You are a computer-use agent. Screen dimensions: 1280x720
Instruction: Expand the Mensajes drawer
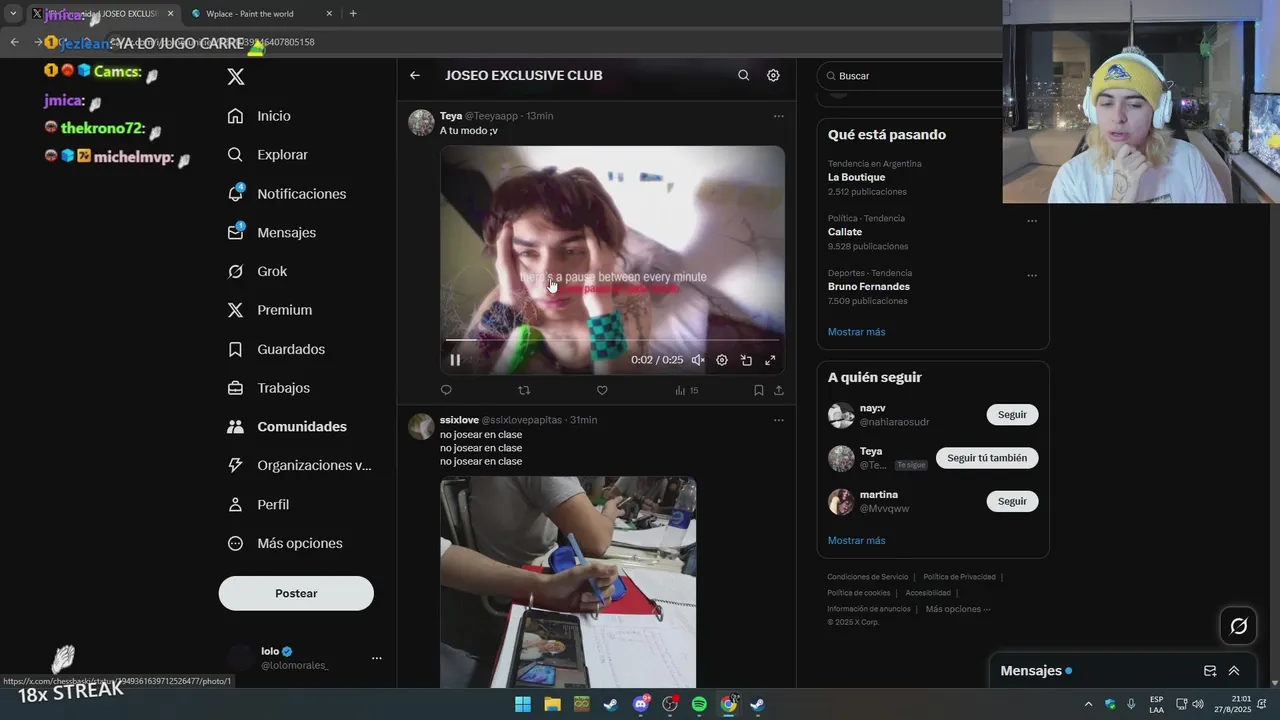tap(1234, 671)
